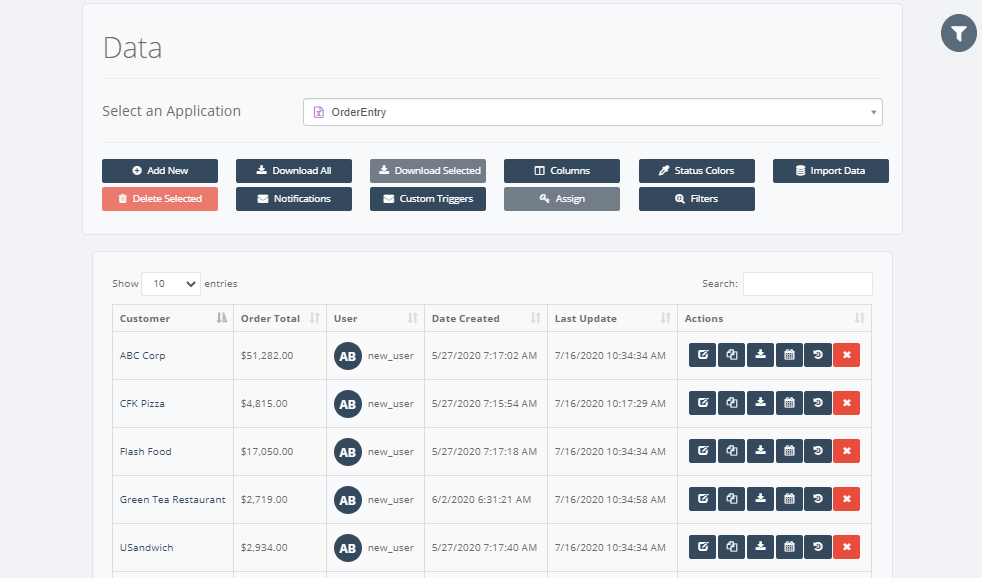Click Download All button
982x578 pixels.
[x=294, y=170]
